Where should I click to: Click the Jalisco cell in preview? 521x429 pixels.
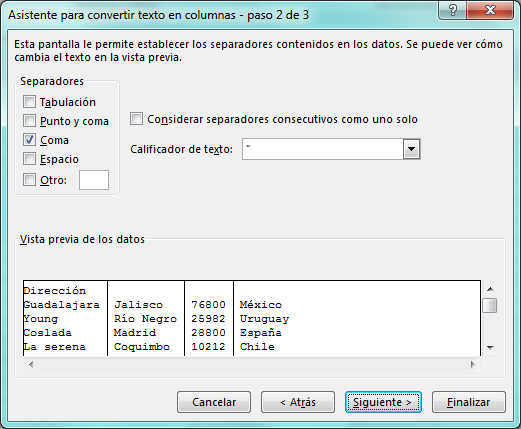click(138, 305)
